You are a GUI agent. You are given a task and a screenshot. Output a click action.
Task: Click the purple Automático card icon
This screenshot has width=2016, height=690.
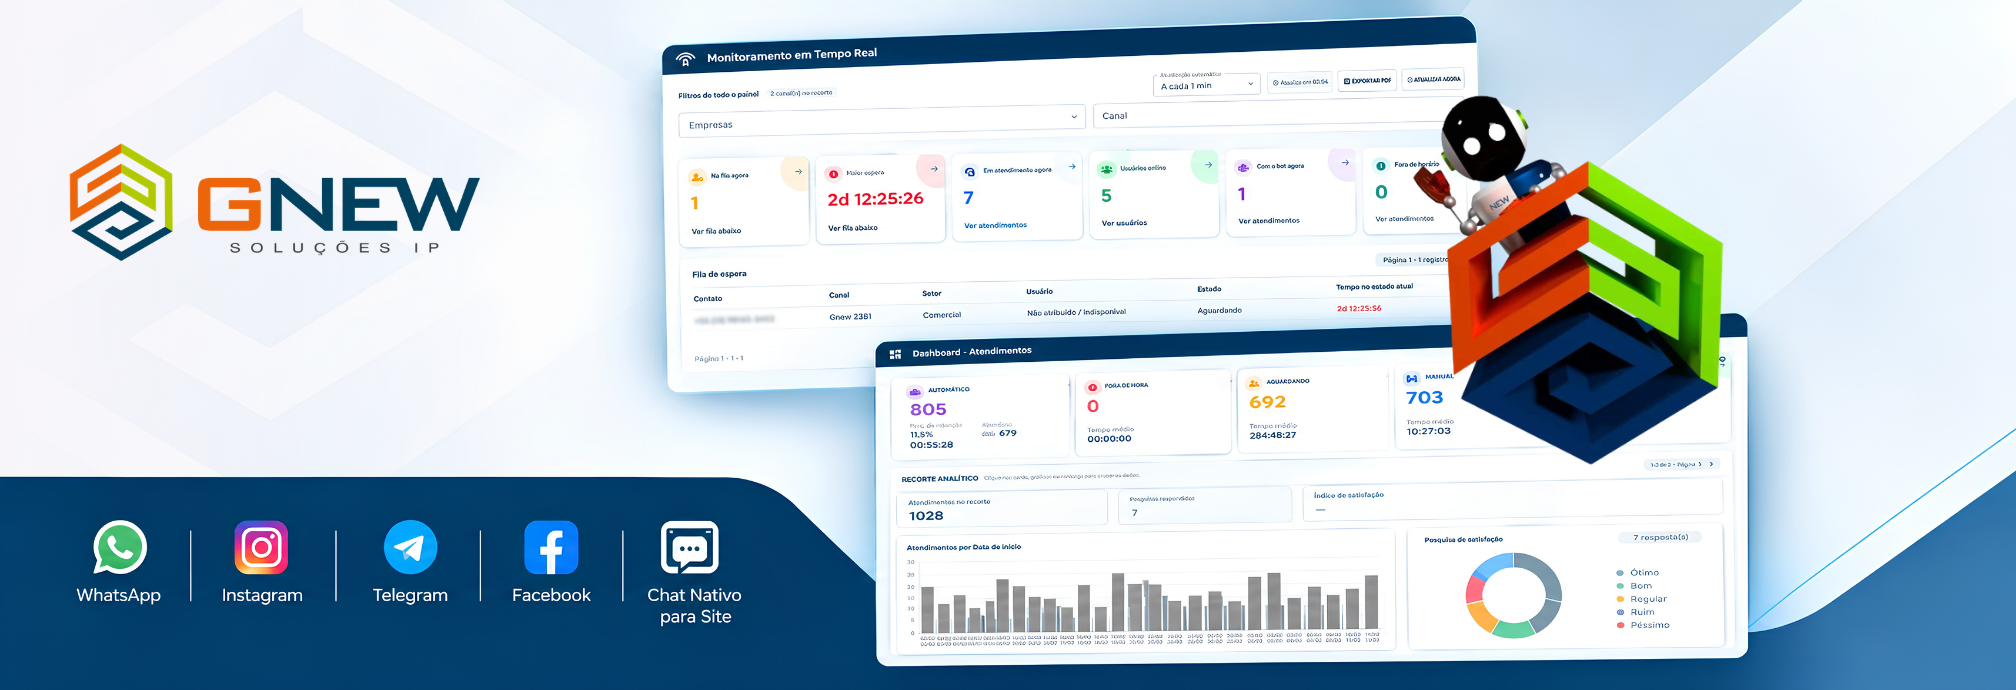[x=914, y=392]
